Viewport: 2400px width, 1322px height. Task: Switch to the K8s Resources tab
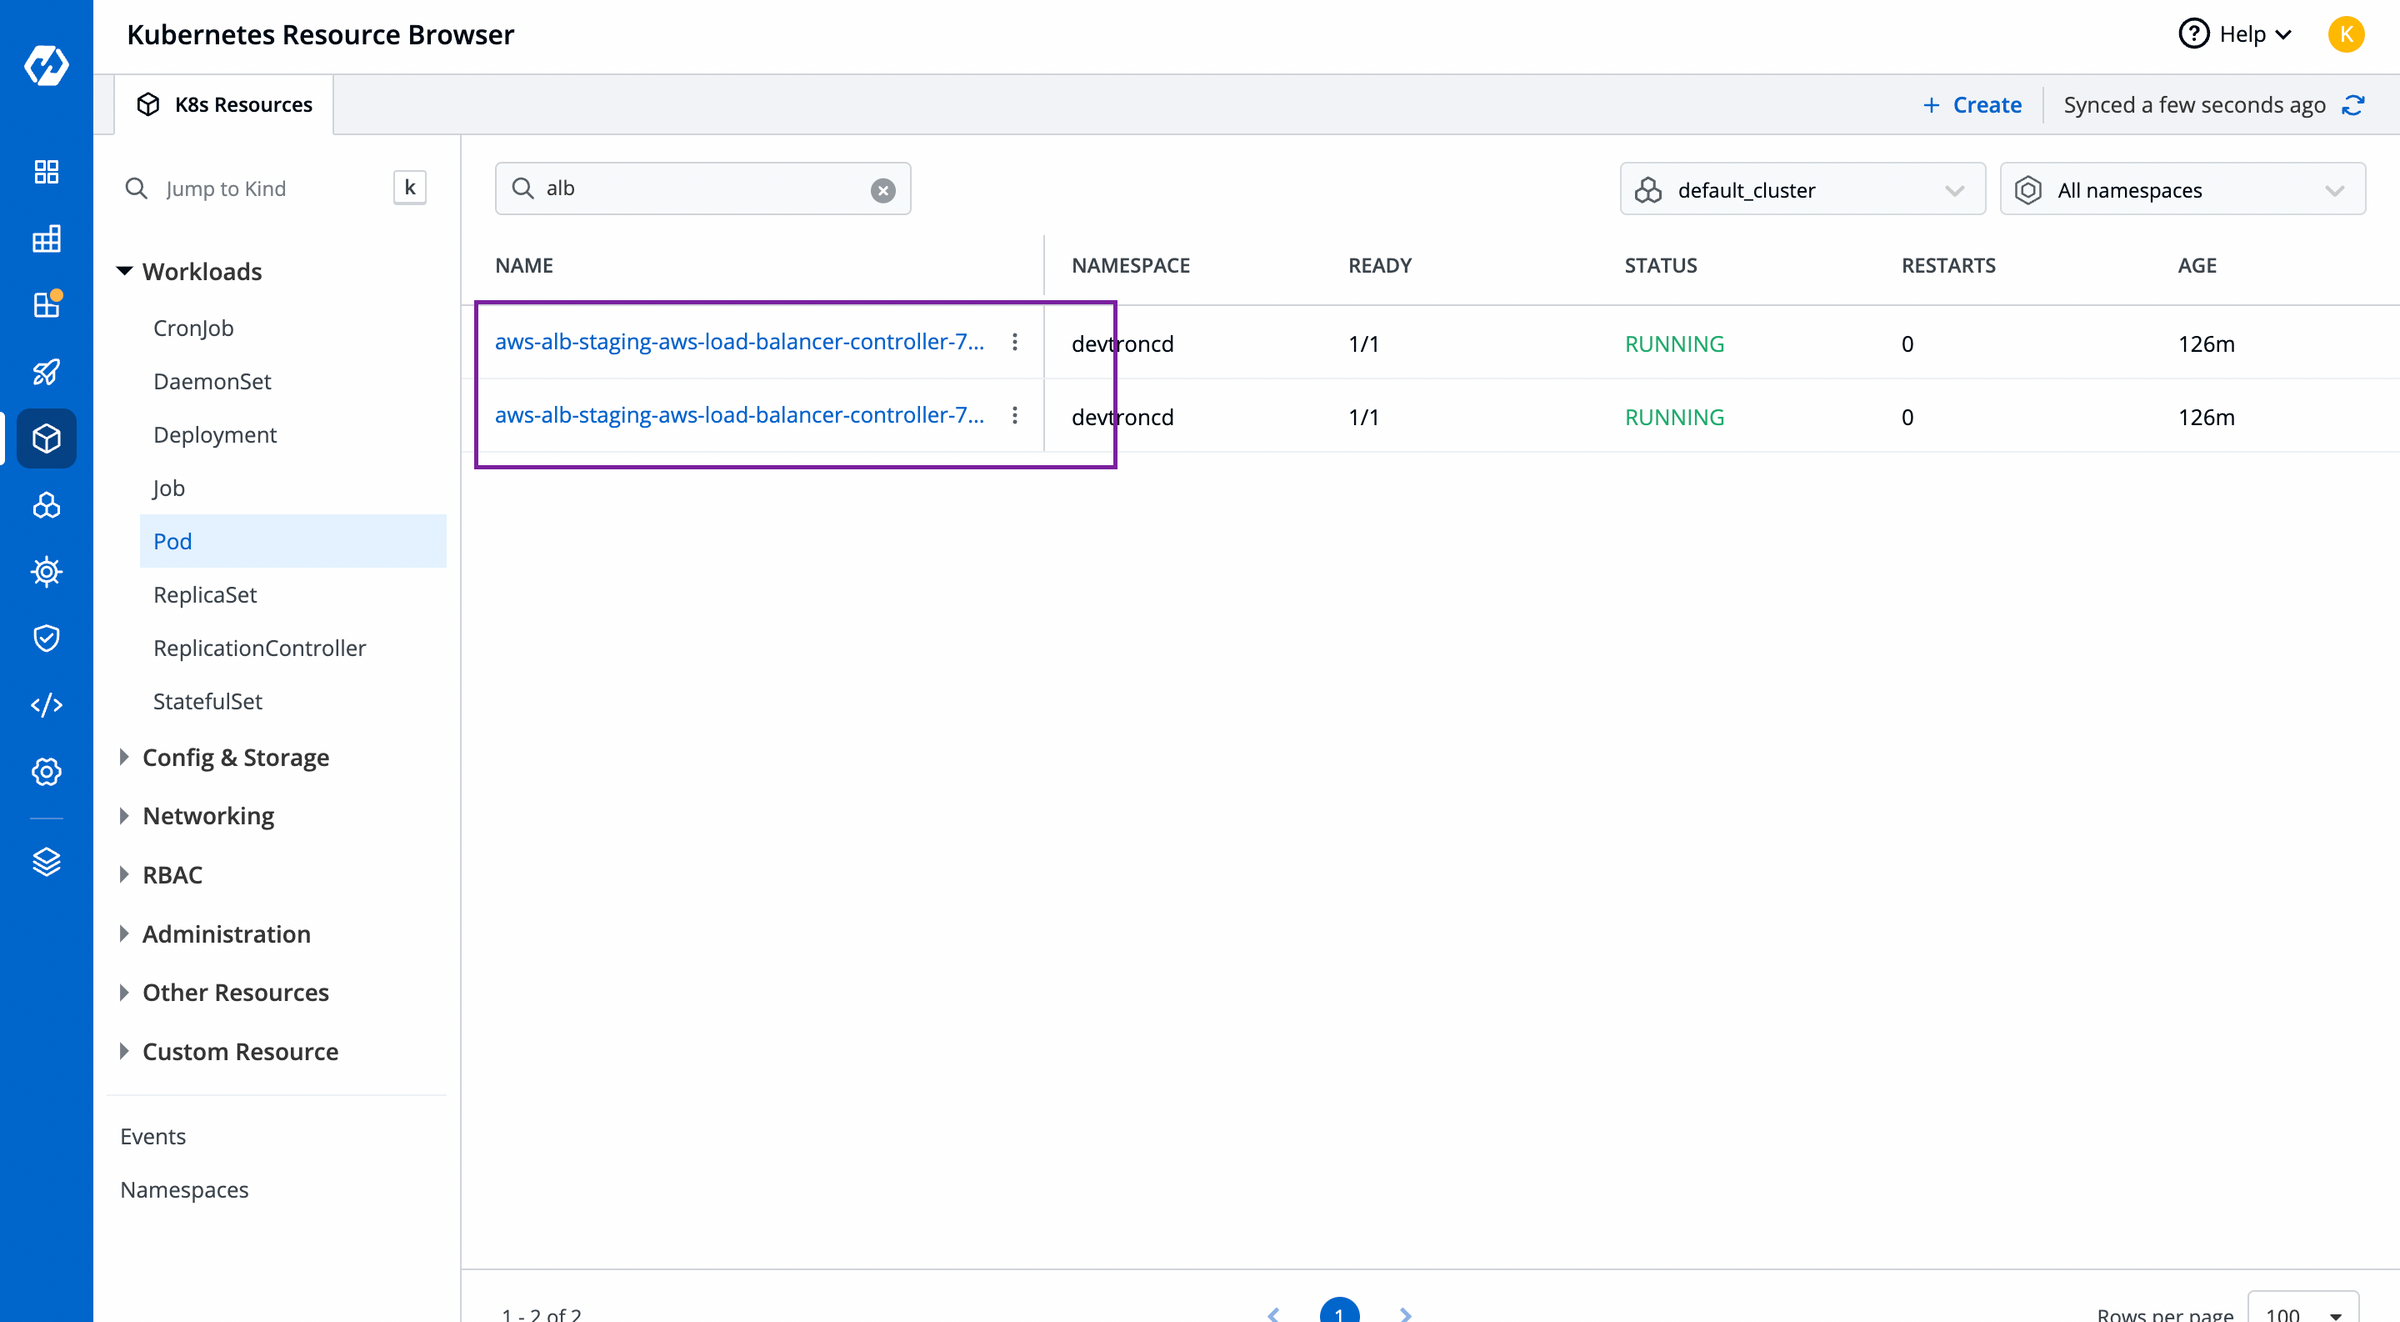coord(224,104)
